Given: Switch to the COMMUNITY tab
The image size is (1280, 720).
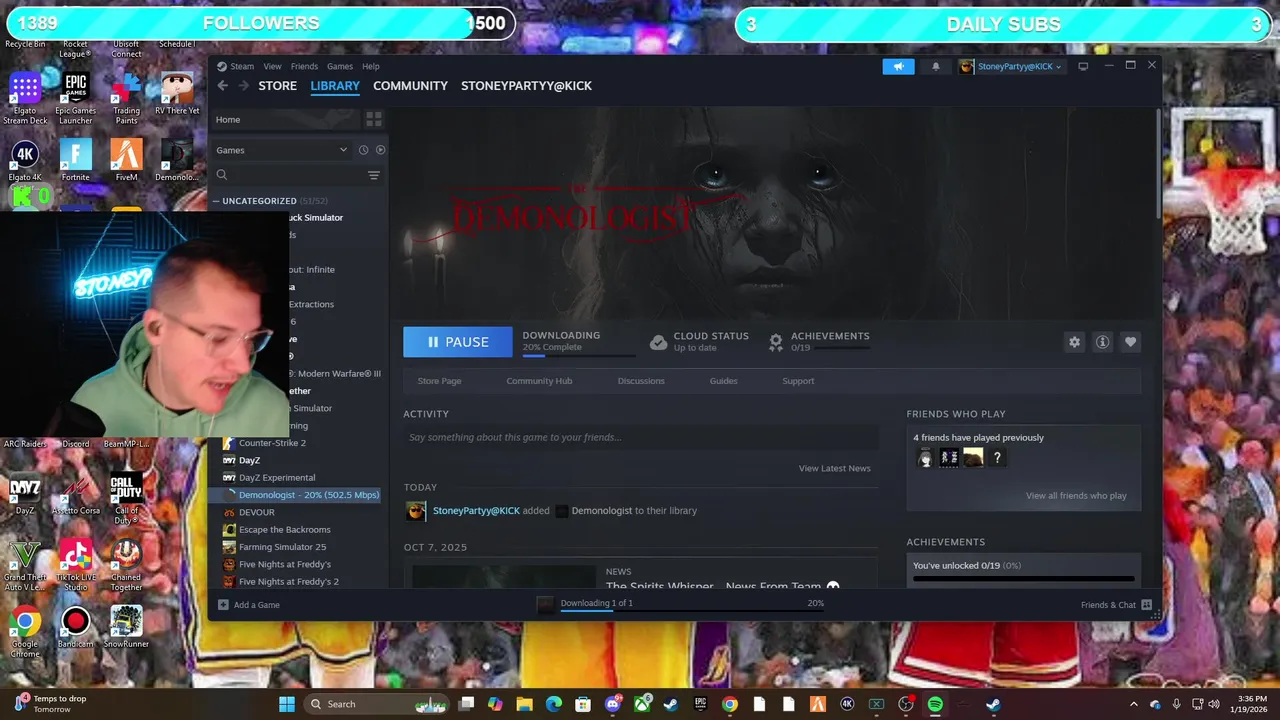Looking at the screenshot, I should 410,86.
